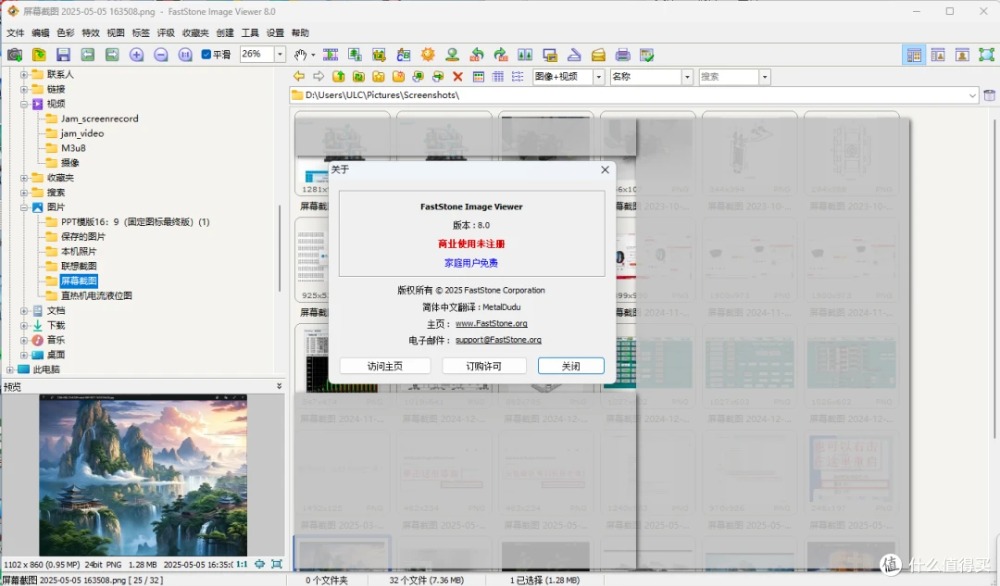Click the red X delete icon
The height and width of the screenshot is (586, 1000).
click(x=458, y=77)
